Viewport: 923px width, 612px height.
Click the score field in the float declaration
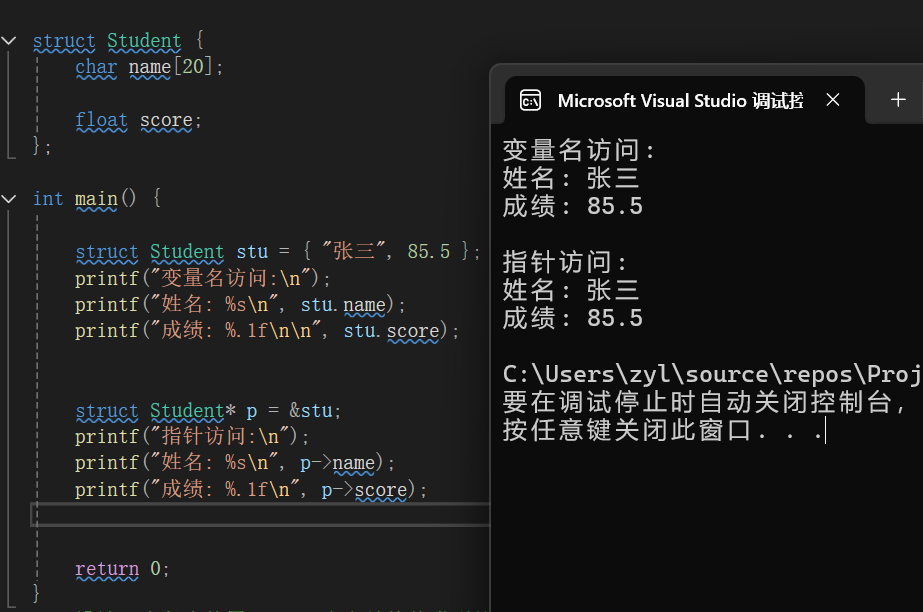click(x=166, y=120)
